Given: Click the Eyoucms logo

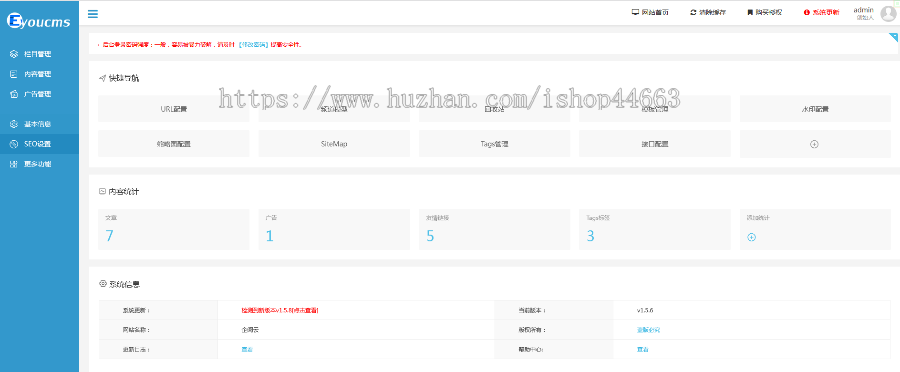Looking at the screenshot, I should pos(38,22).
